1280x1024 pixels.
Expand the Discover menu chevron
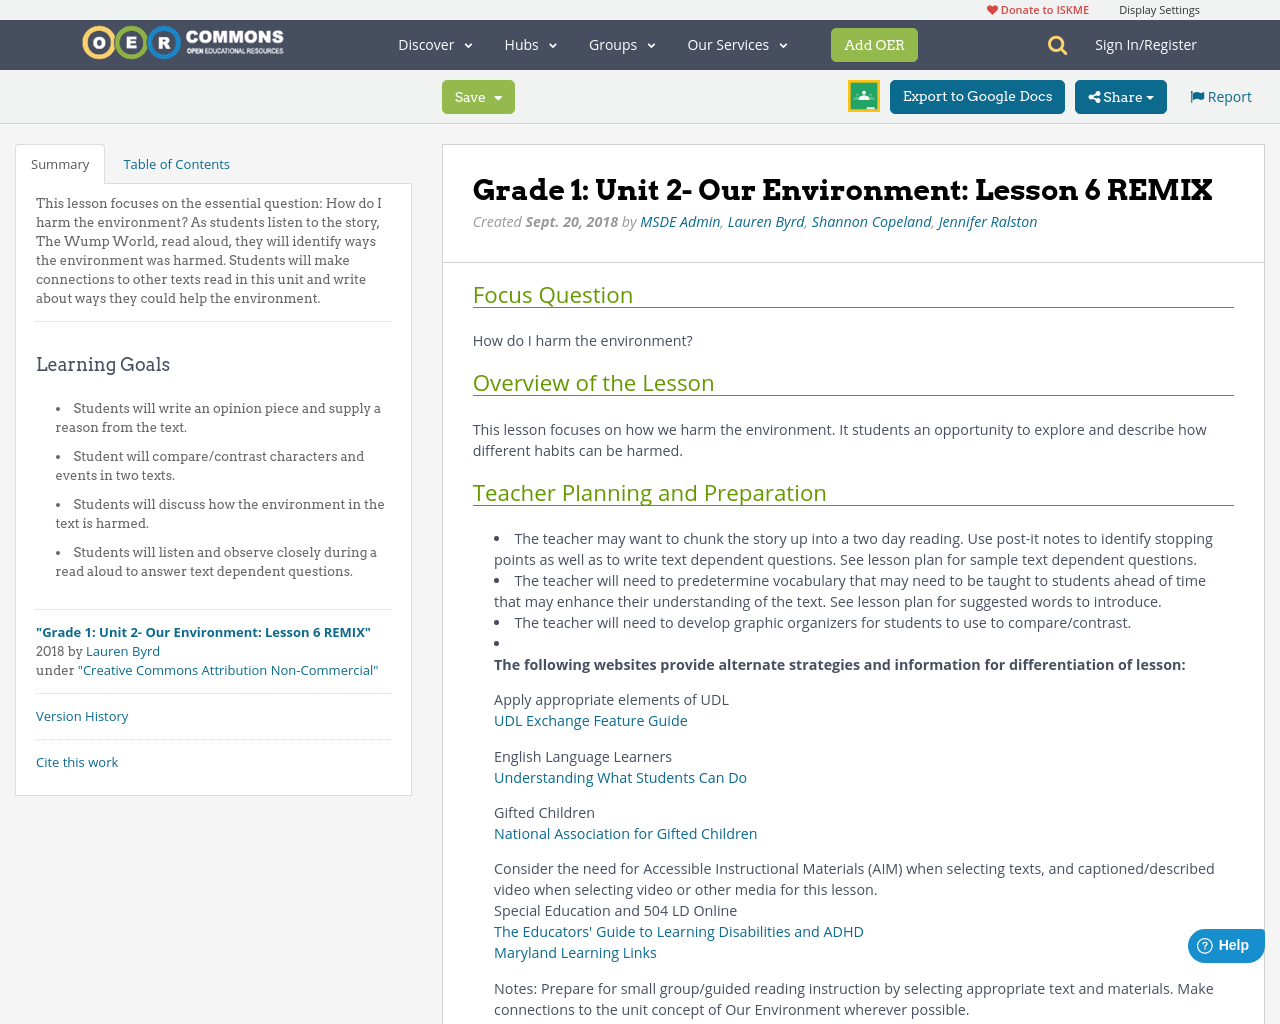pos(466,44)
